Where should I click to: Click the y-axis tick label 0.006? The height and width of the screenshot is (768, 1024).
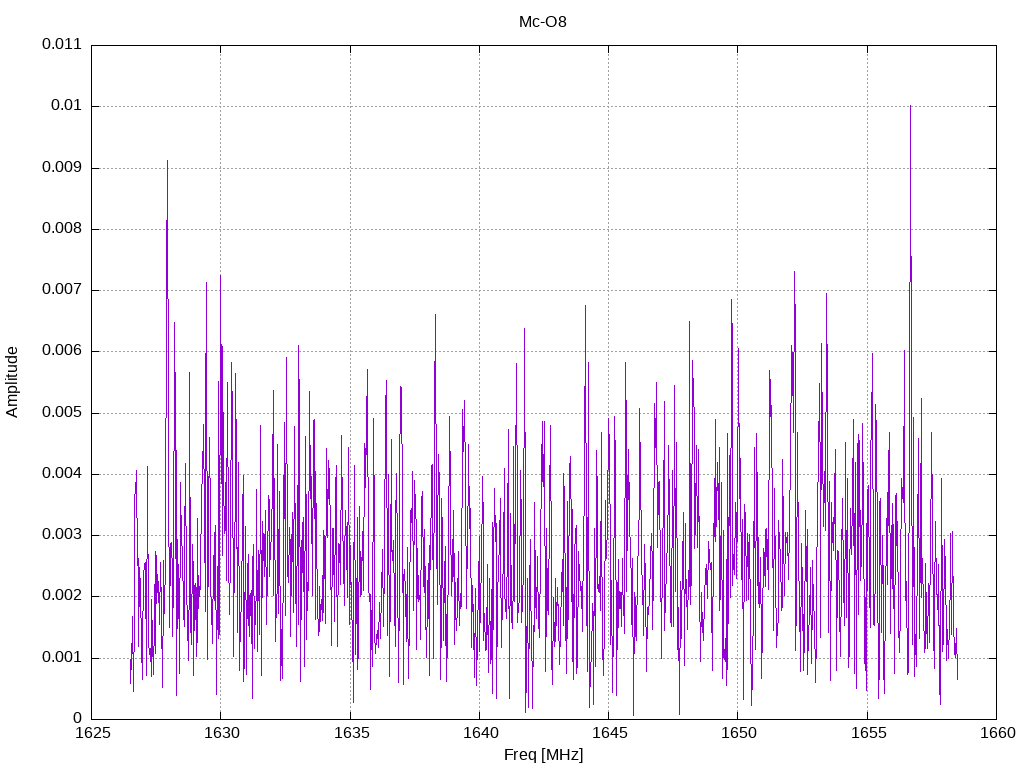(62, 351)
